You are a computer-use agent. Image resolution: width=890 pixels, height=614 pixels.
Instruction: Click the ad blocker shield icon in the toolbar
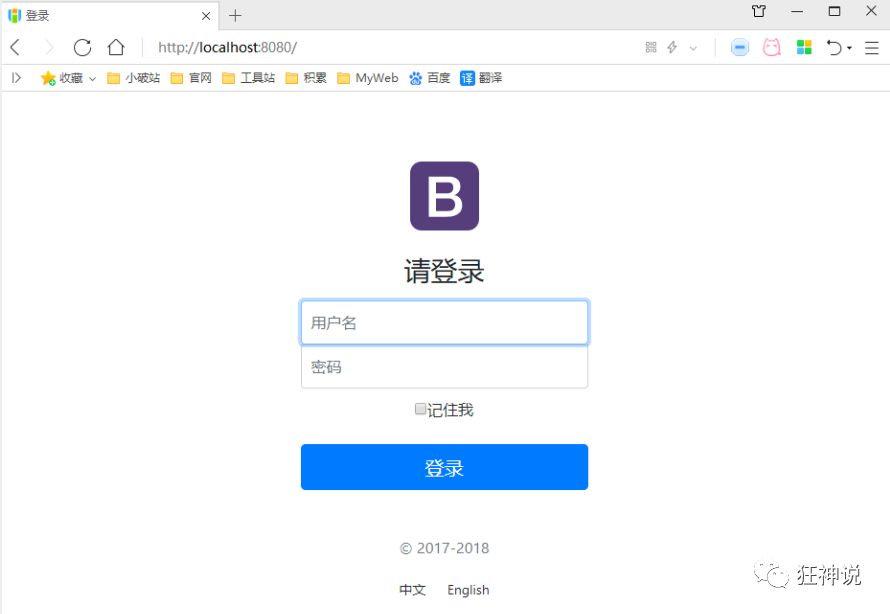click(x=739, y=47)
